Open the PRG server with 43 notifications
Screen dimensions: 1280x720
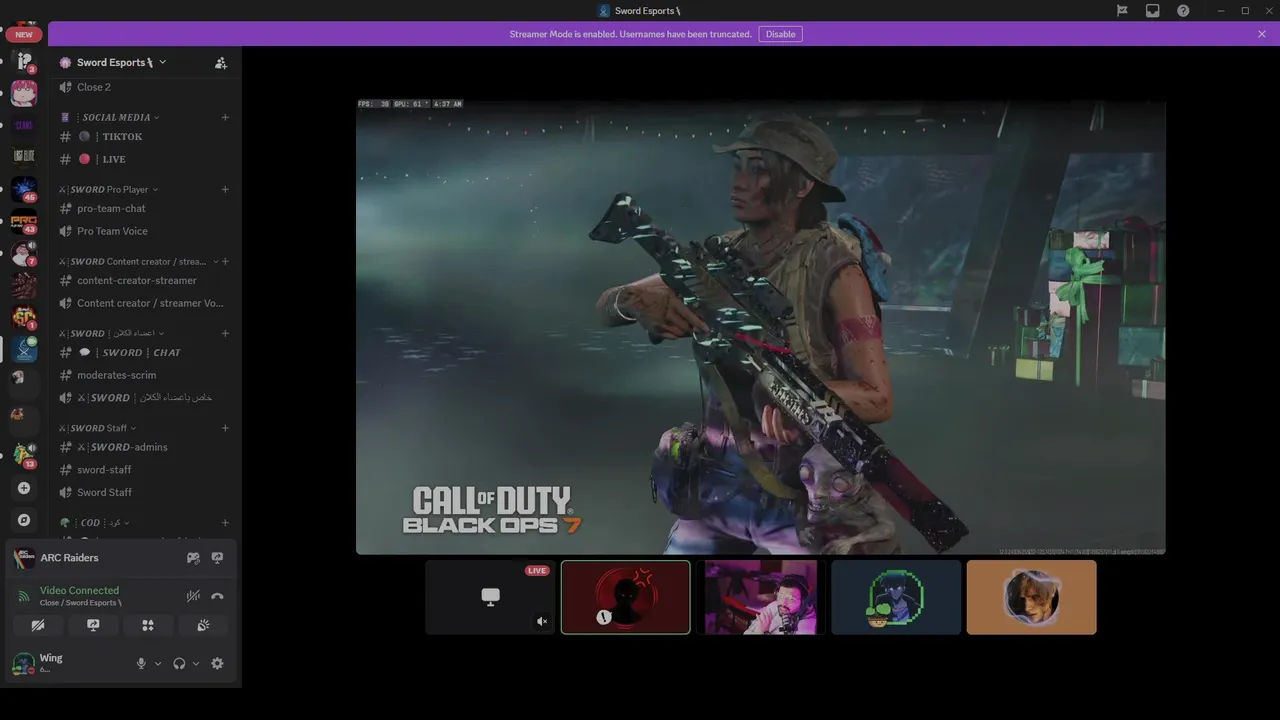coord(24,220)
